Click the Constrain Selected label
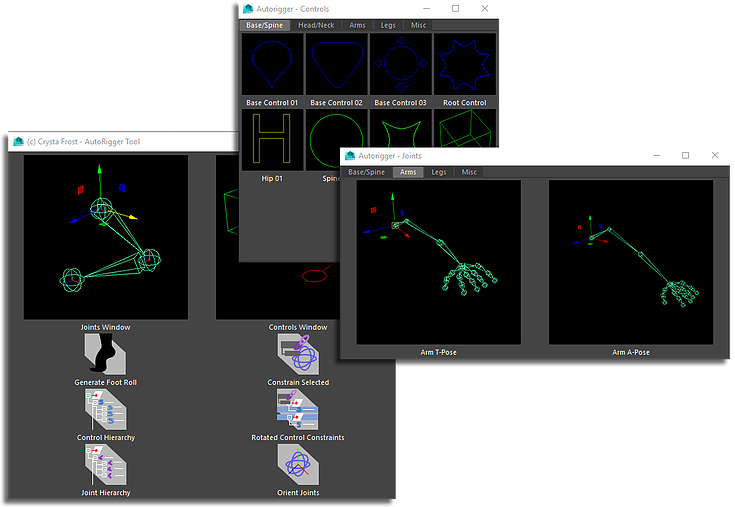 [298, 382]
